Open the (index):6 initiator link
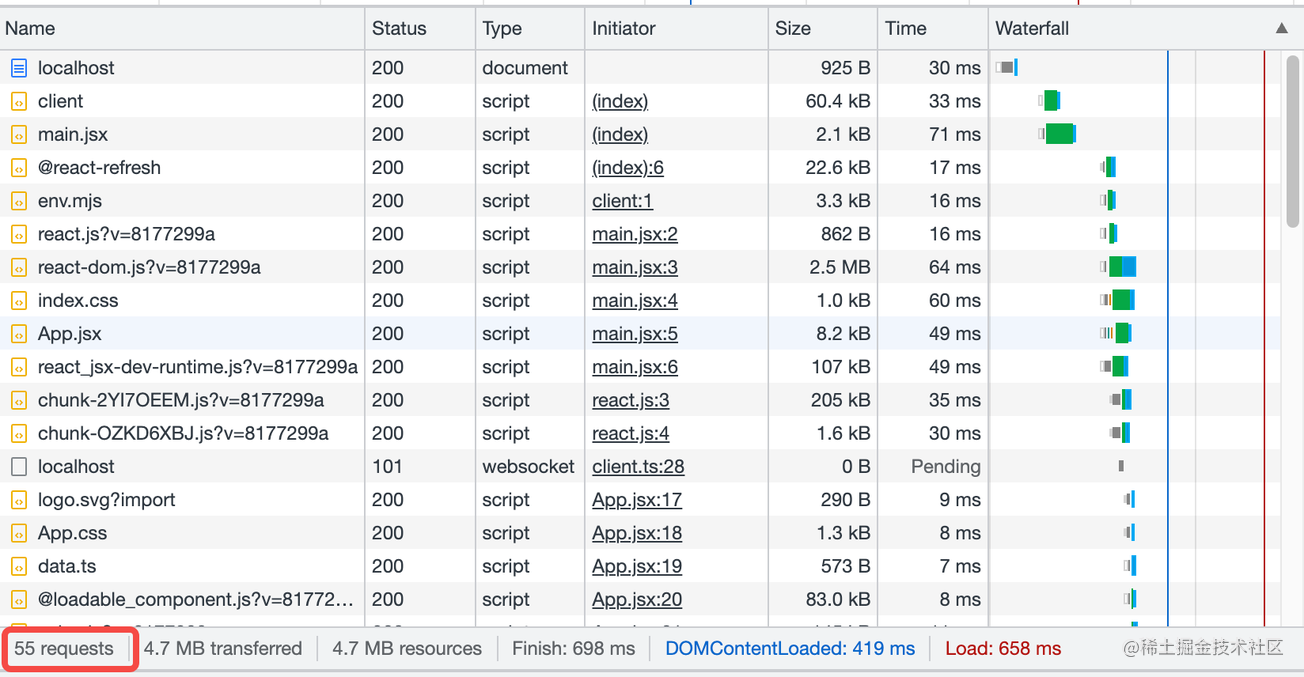Screen dimensions: 1304x677 click(x=627, y=167)
